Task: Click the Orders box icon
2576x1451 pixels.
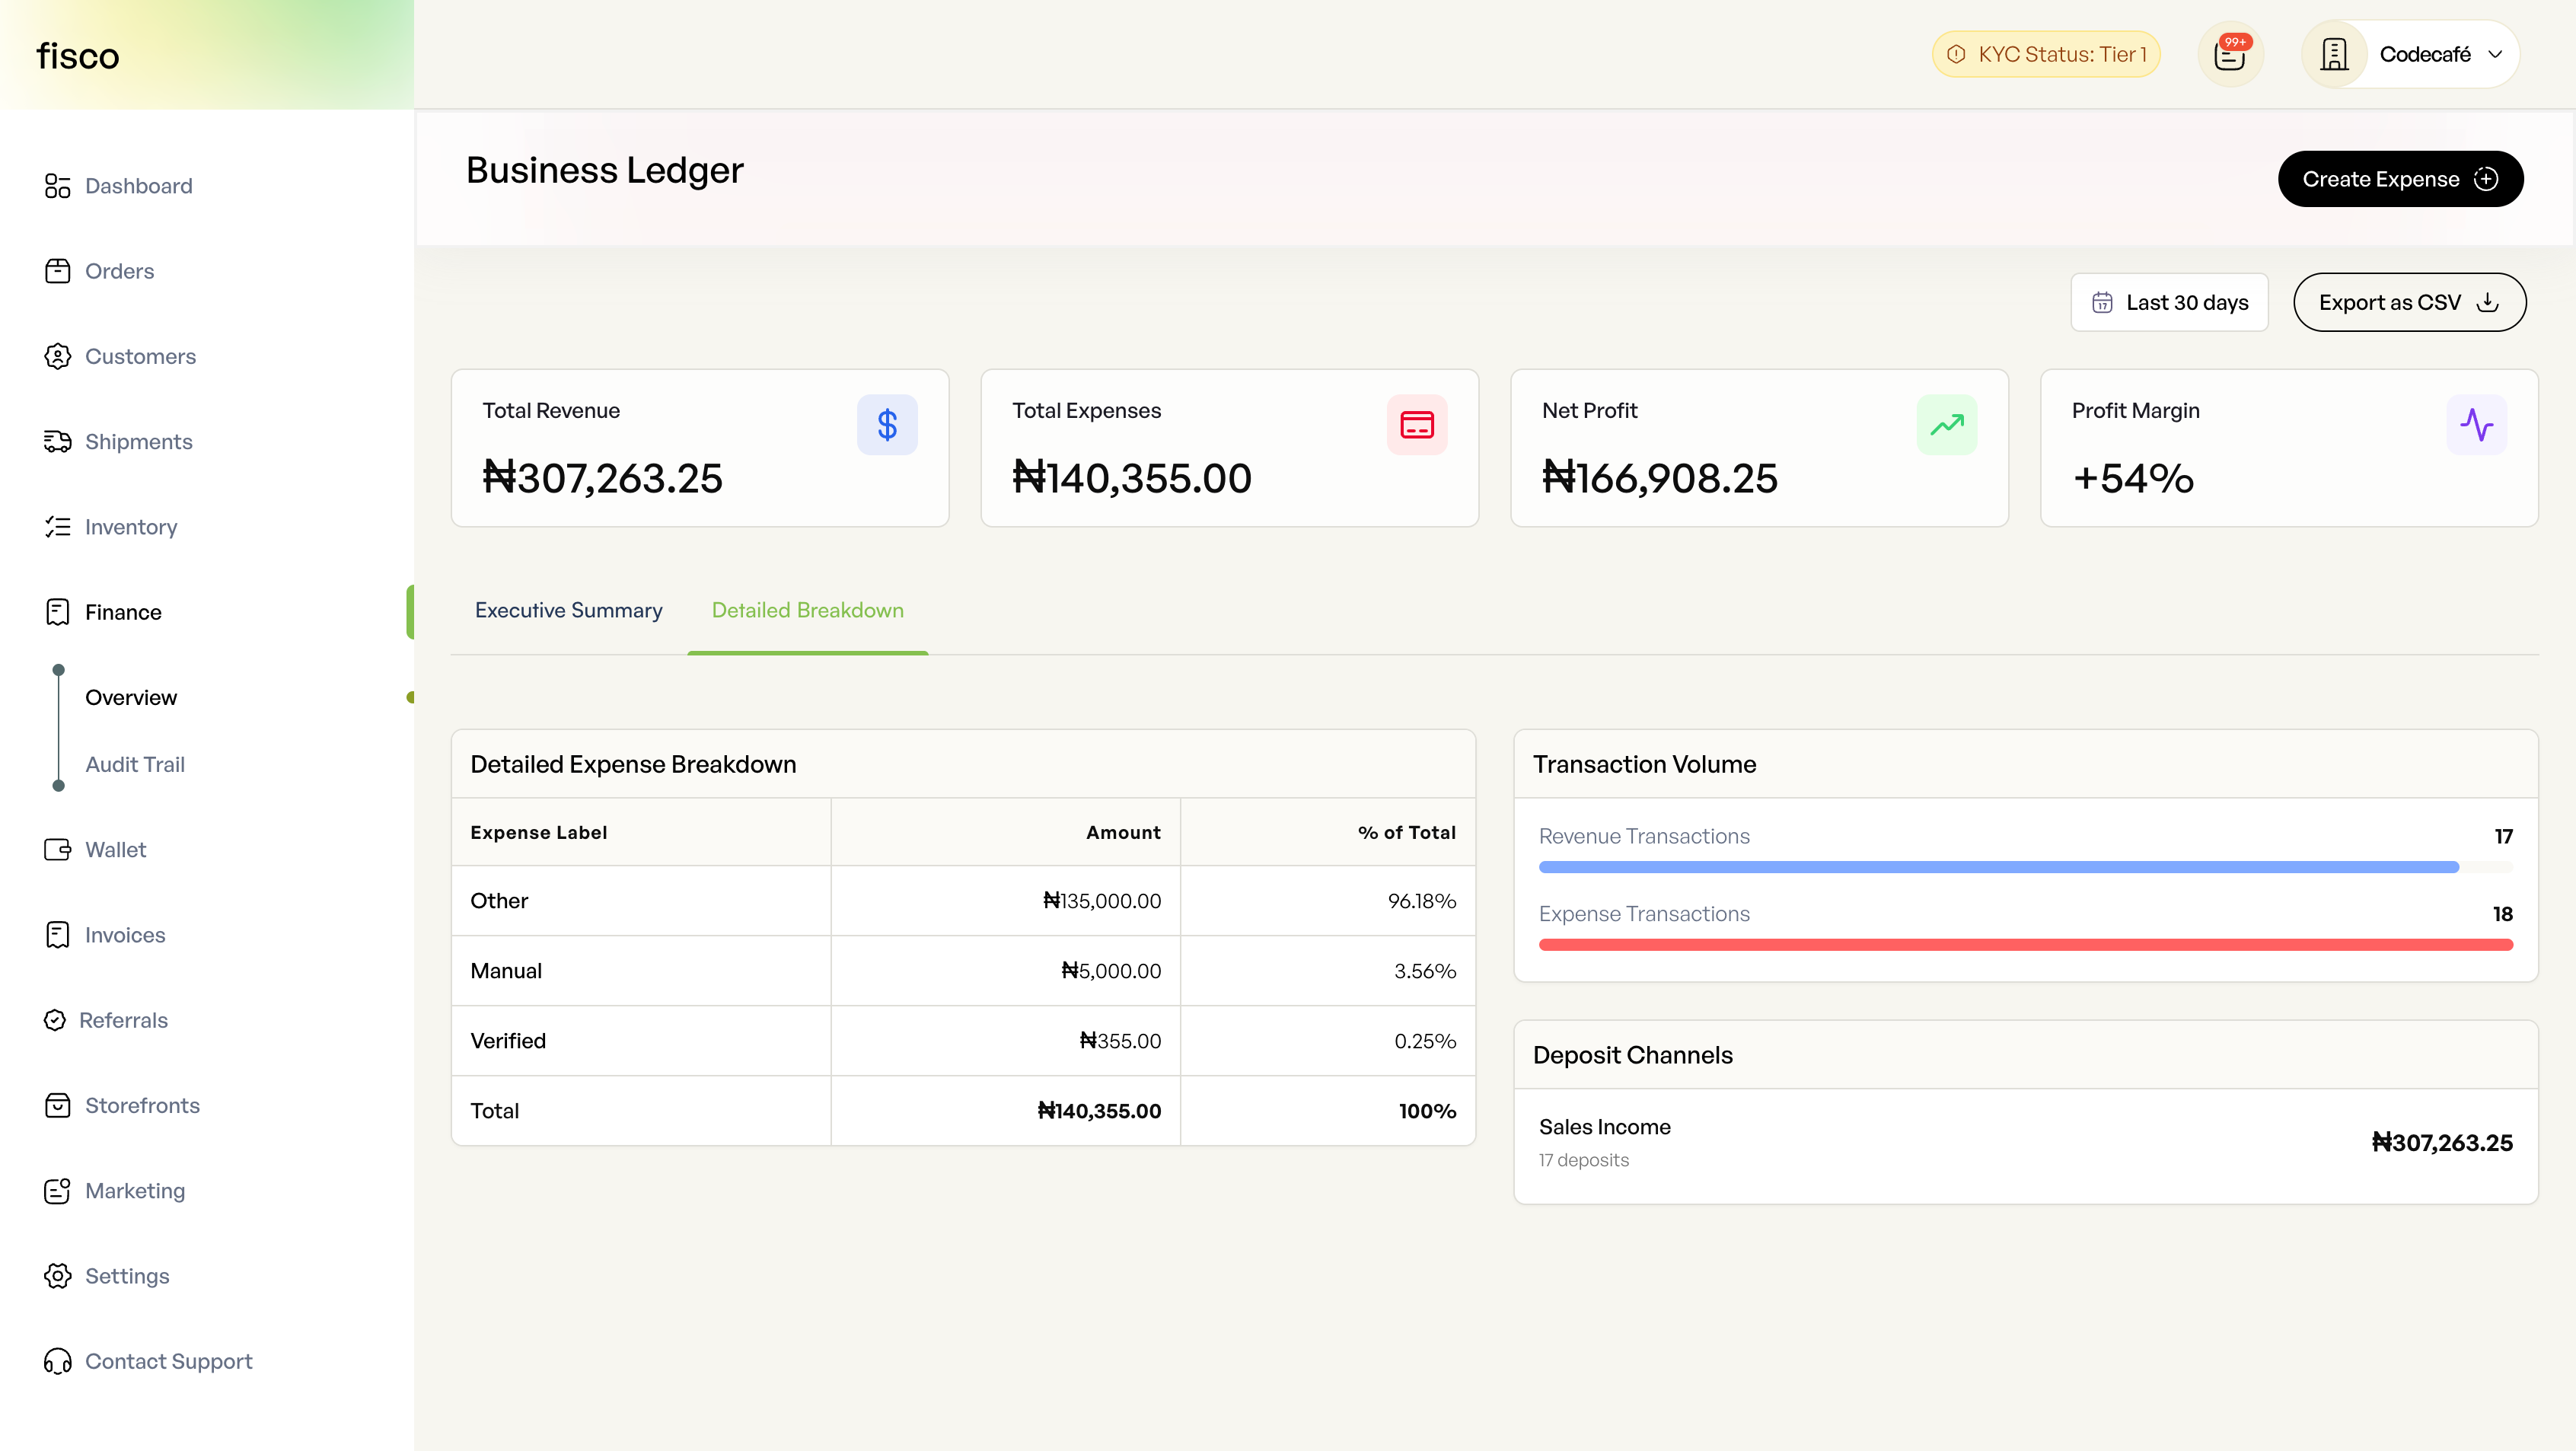Action: [x=57, y=271]
